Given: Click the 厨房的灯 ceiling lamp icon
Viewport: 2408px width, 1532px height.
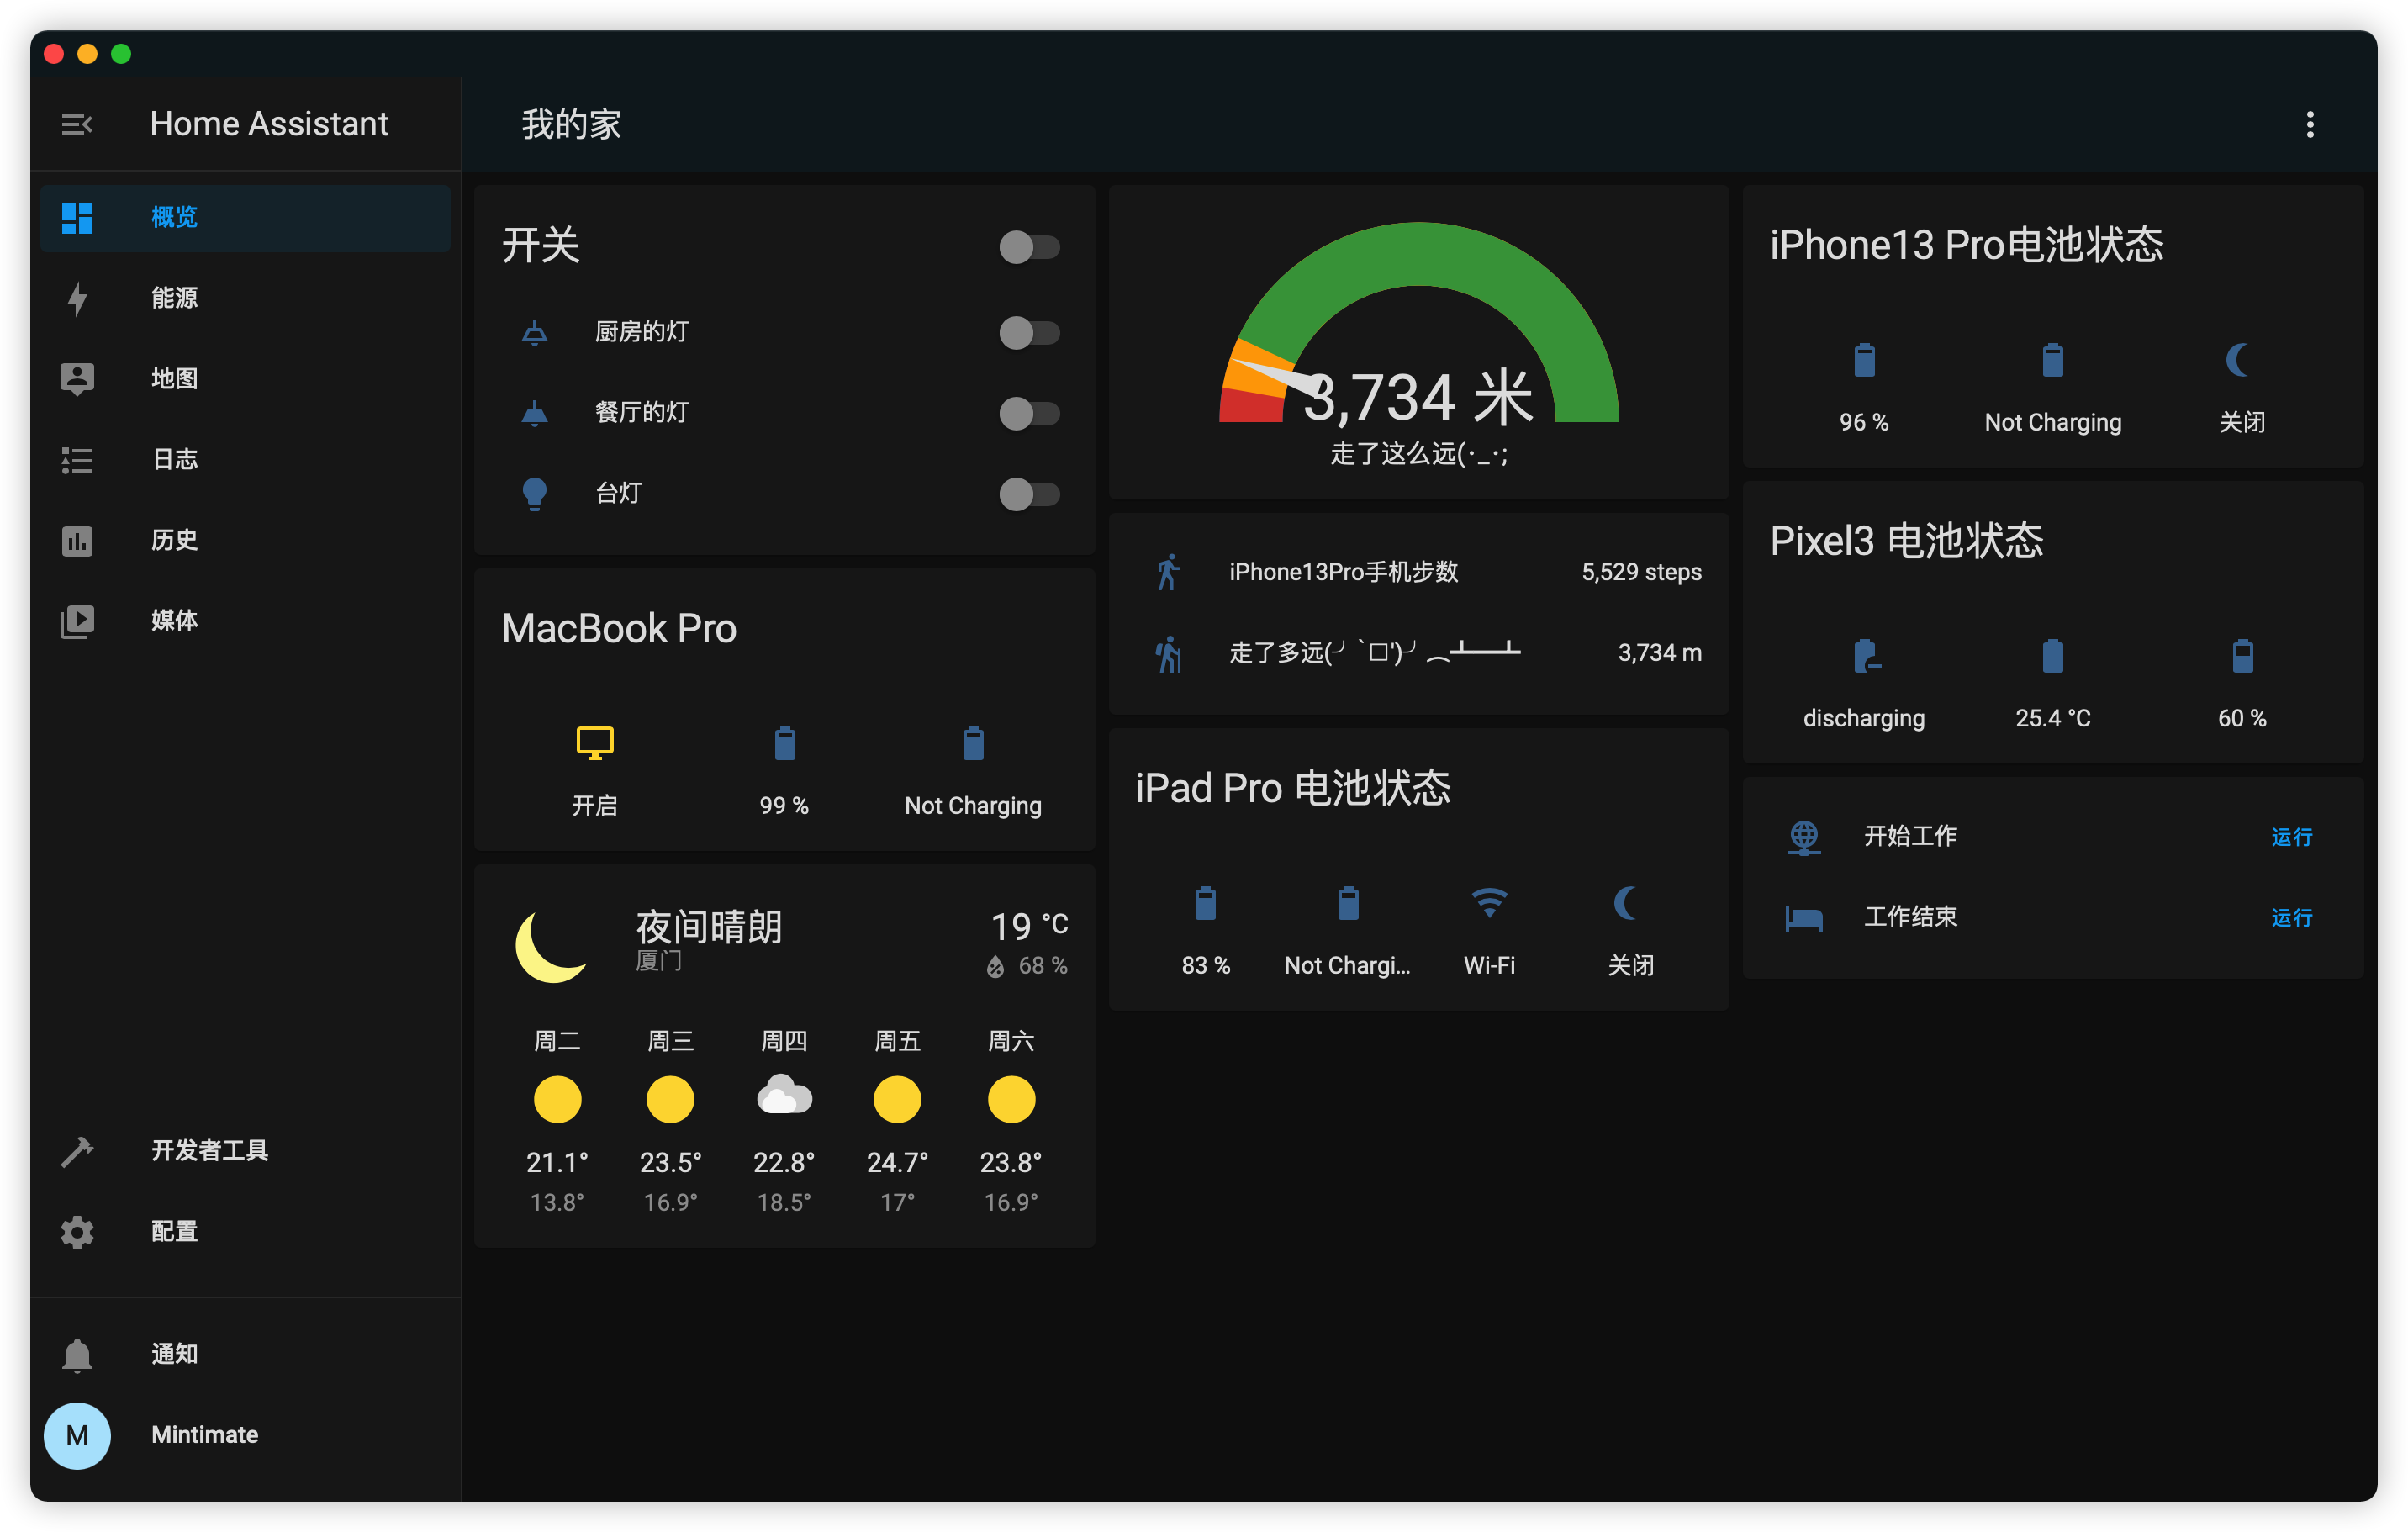Looking at the screenshot, I should (535, 332).
